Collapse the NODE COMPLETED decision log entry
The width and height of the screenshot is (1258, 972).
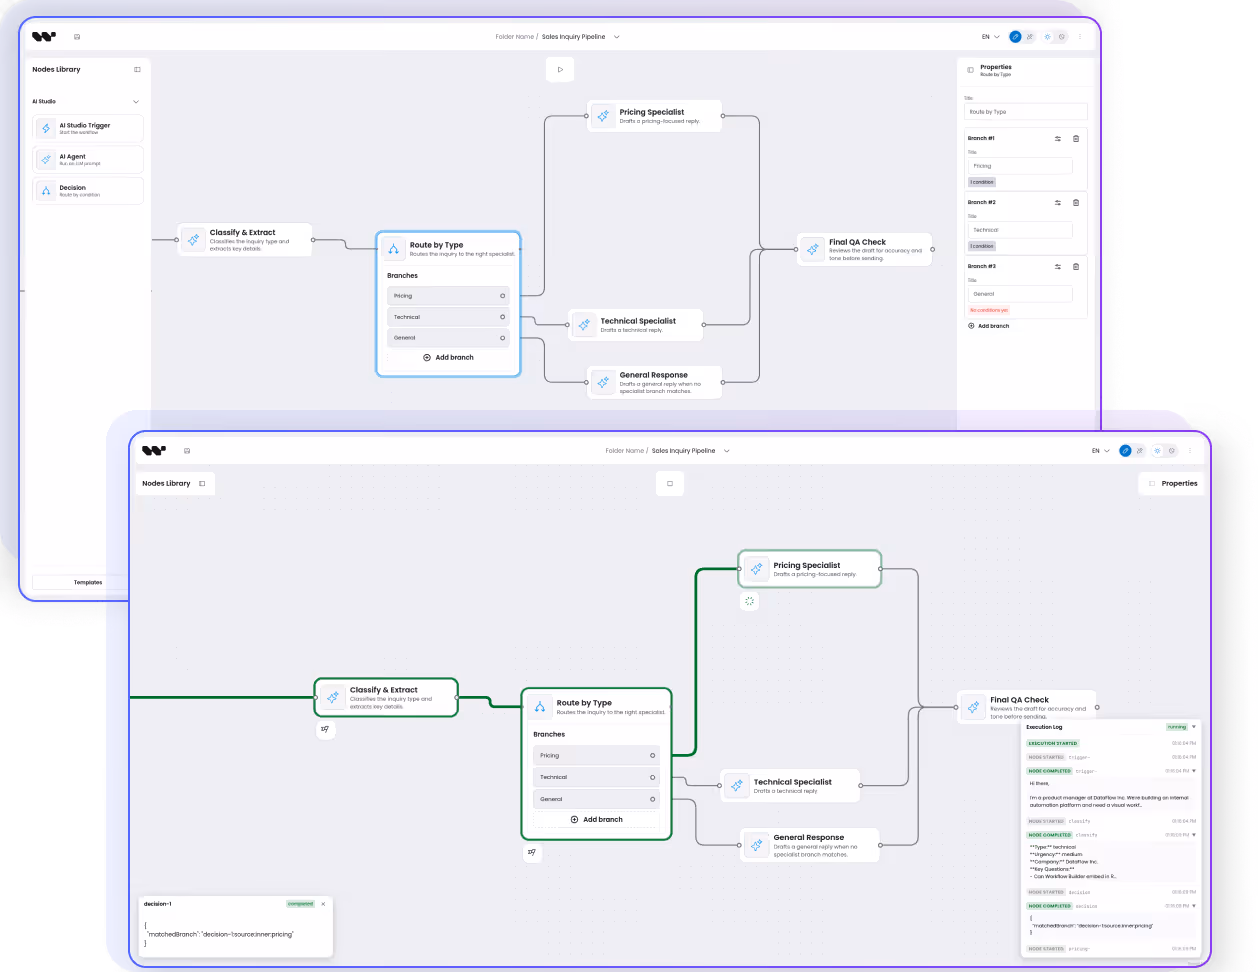[x=1194, y=906]
